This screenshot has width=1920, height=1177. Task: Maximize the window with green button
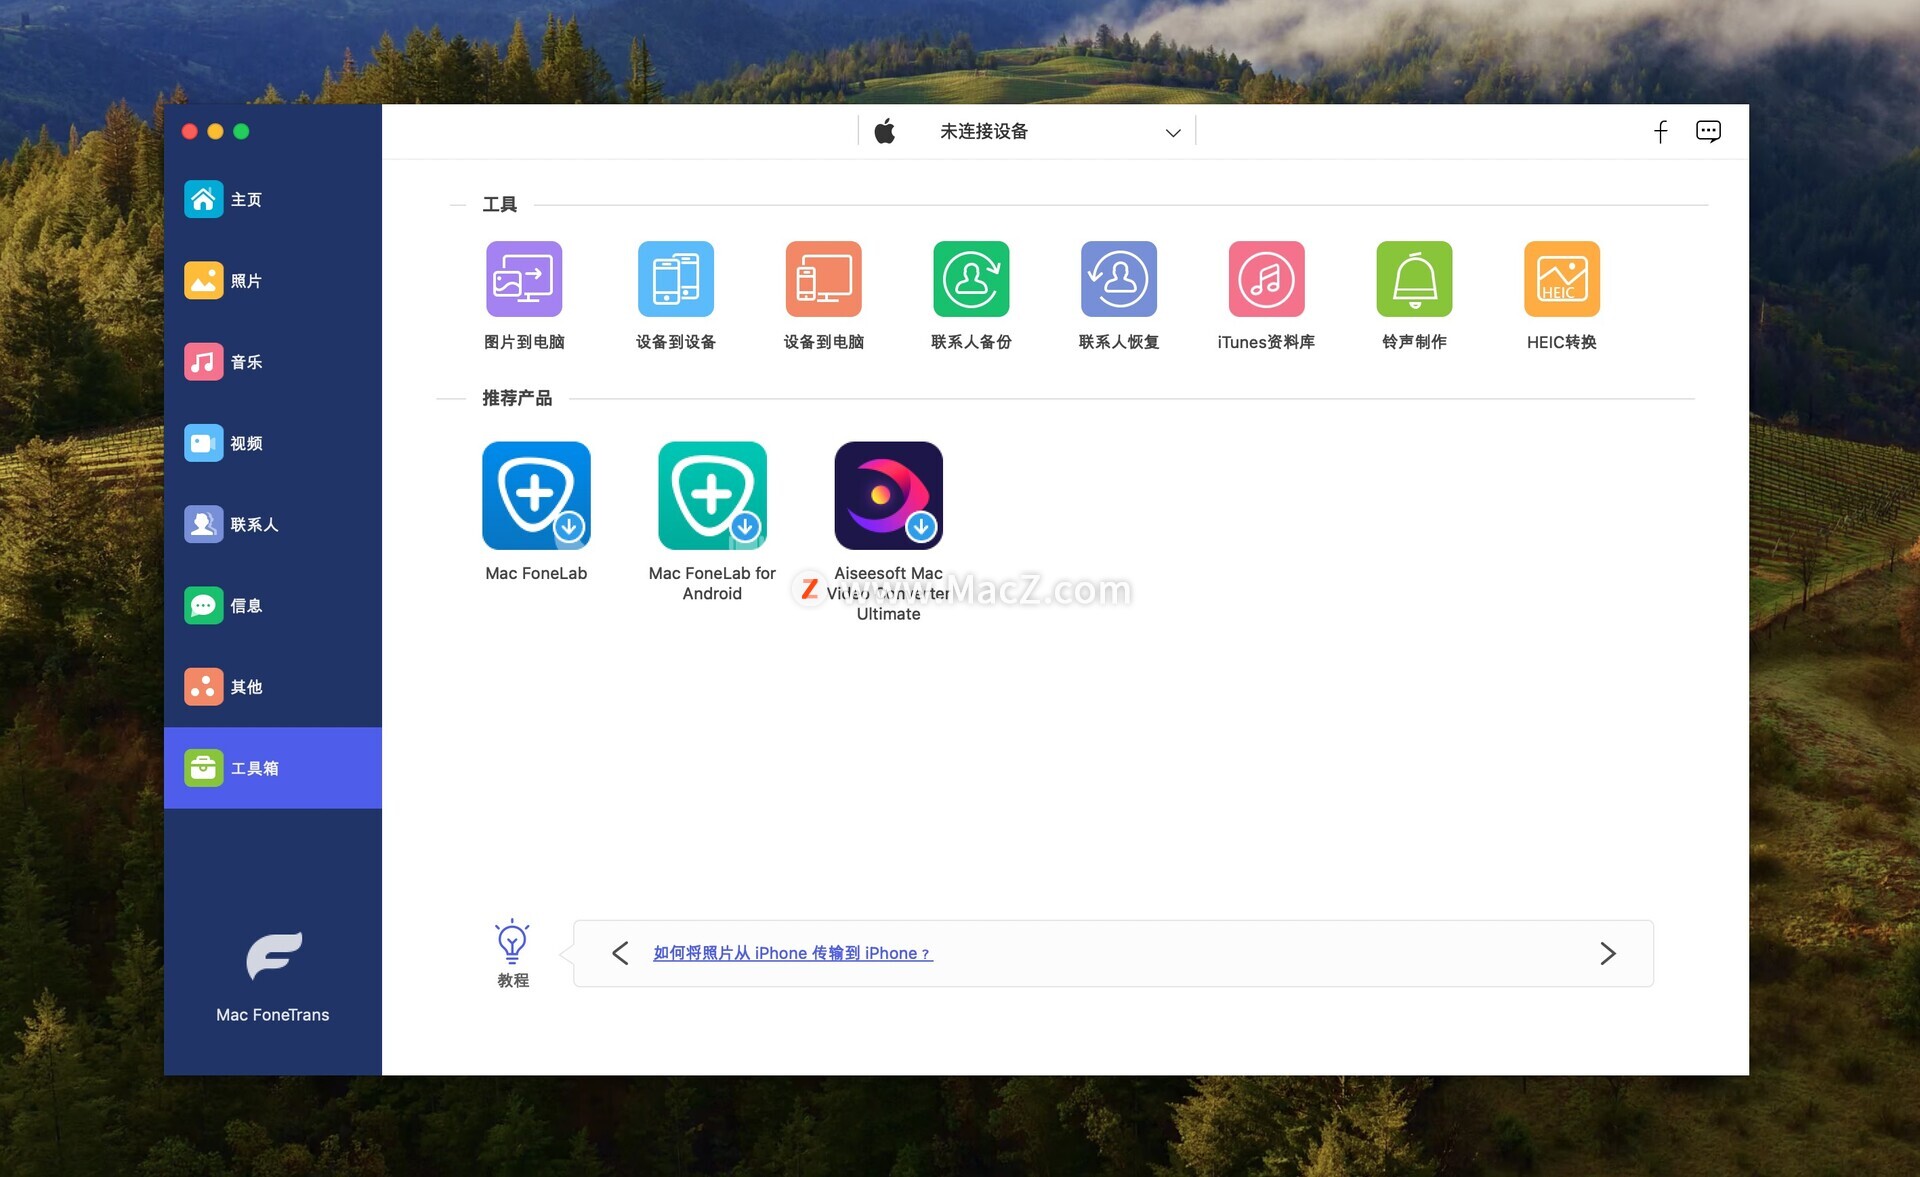point(241,131)
